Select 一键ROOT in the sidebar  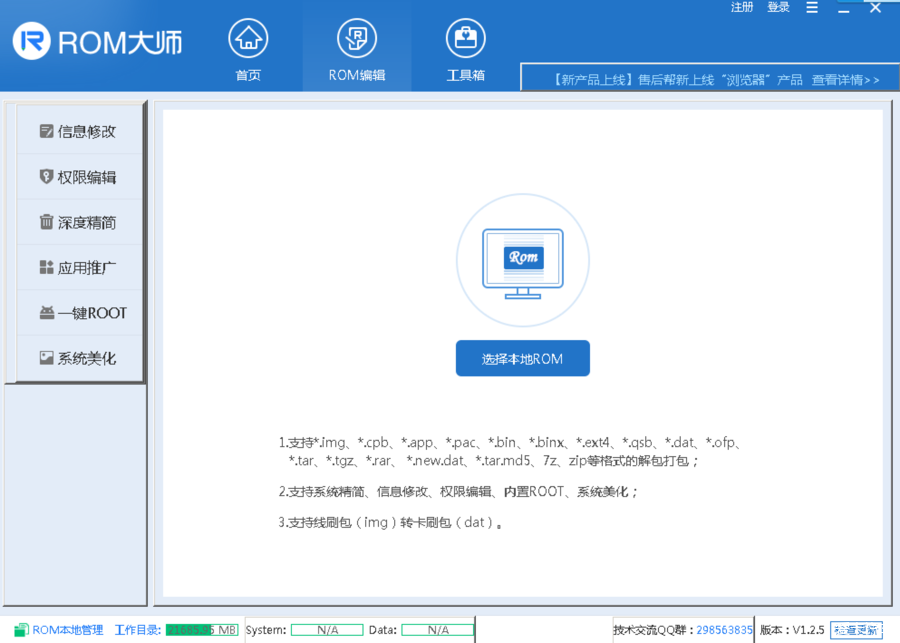click(79, 313)
